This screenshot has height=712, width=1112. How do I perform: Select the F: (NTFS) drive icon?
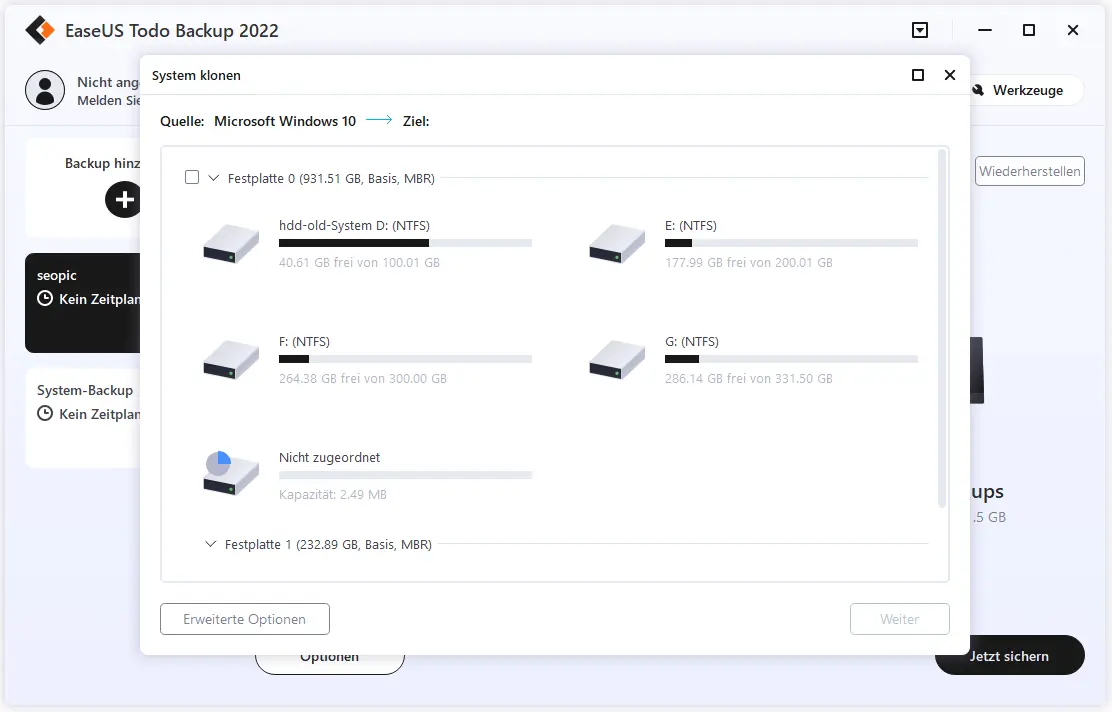(230, 360)
